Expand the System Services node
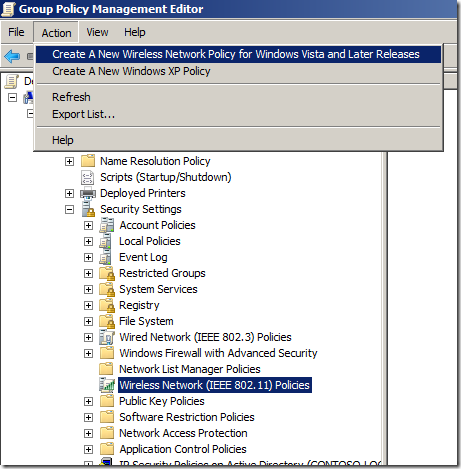Image resolution: width=461 pixels, height=469 pixels. [x=88, y=289]
